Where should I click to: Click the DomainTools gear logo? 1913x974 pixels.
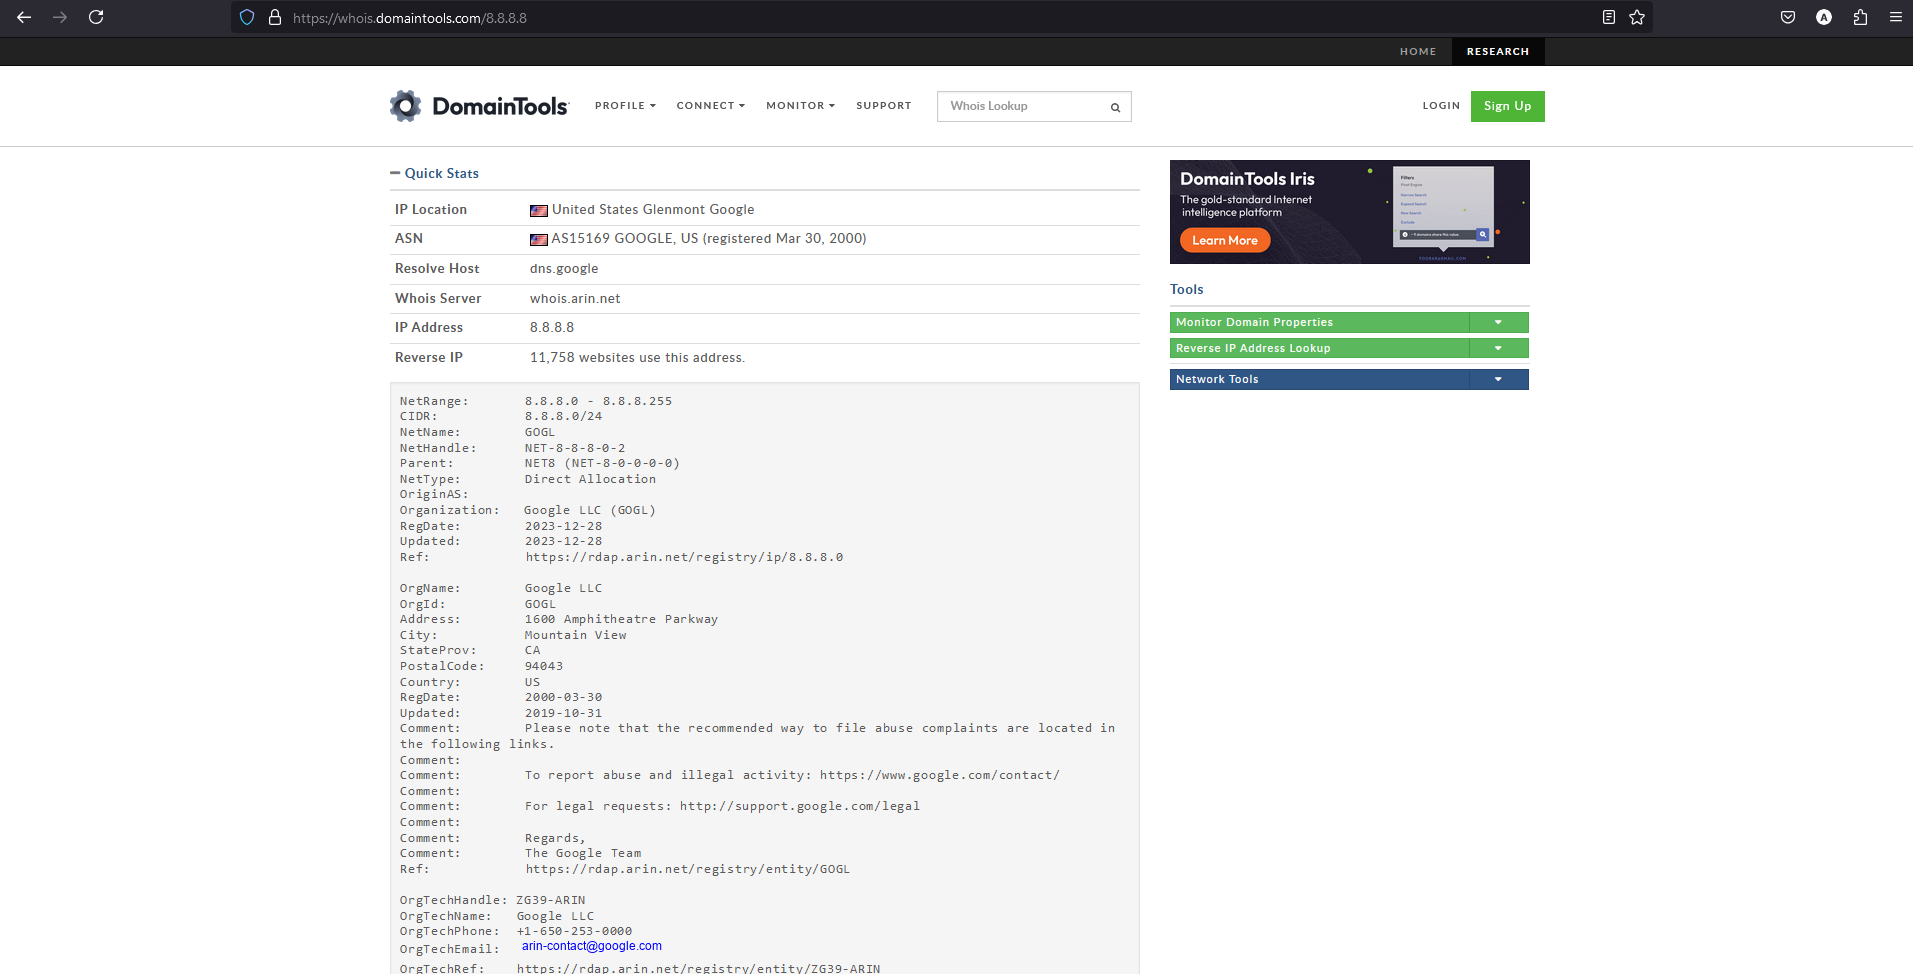(405, 106)
